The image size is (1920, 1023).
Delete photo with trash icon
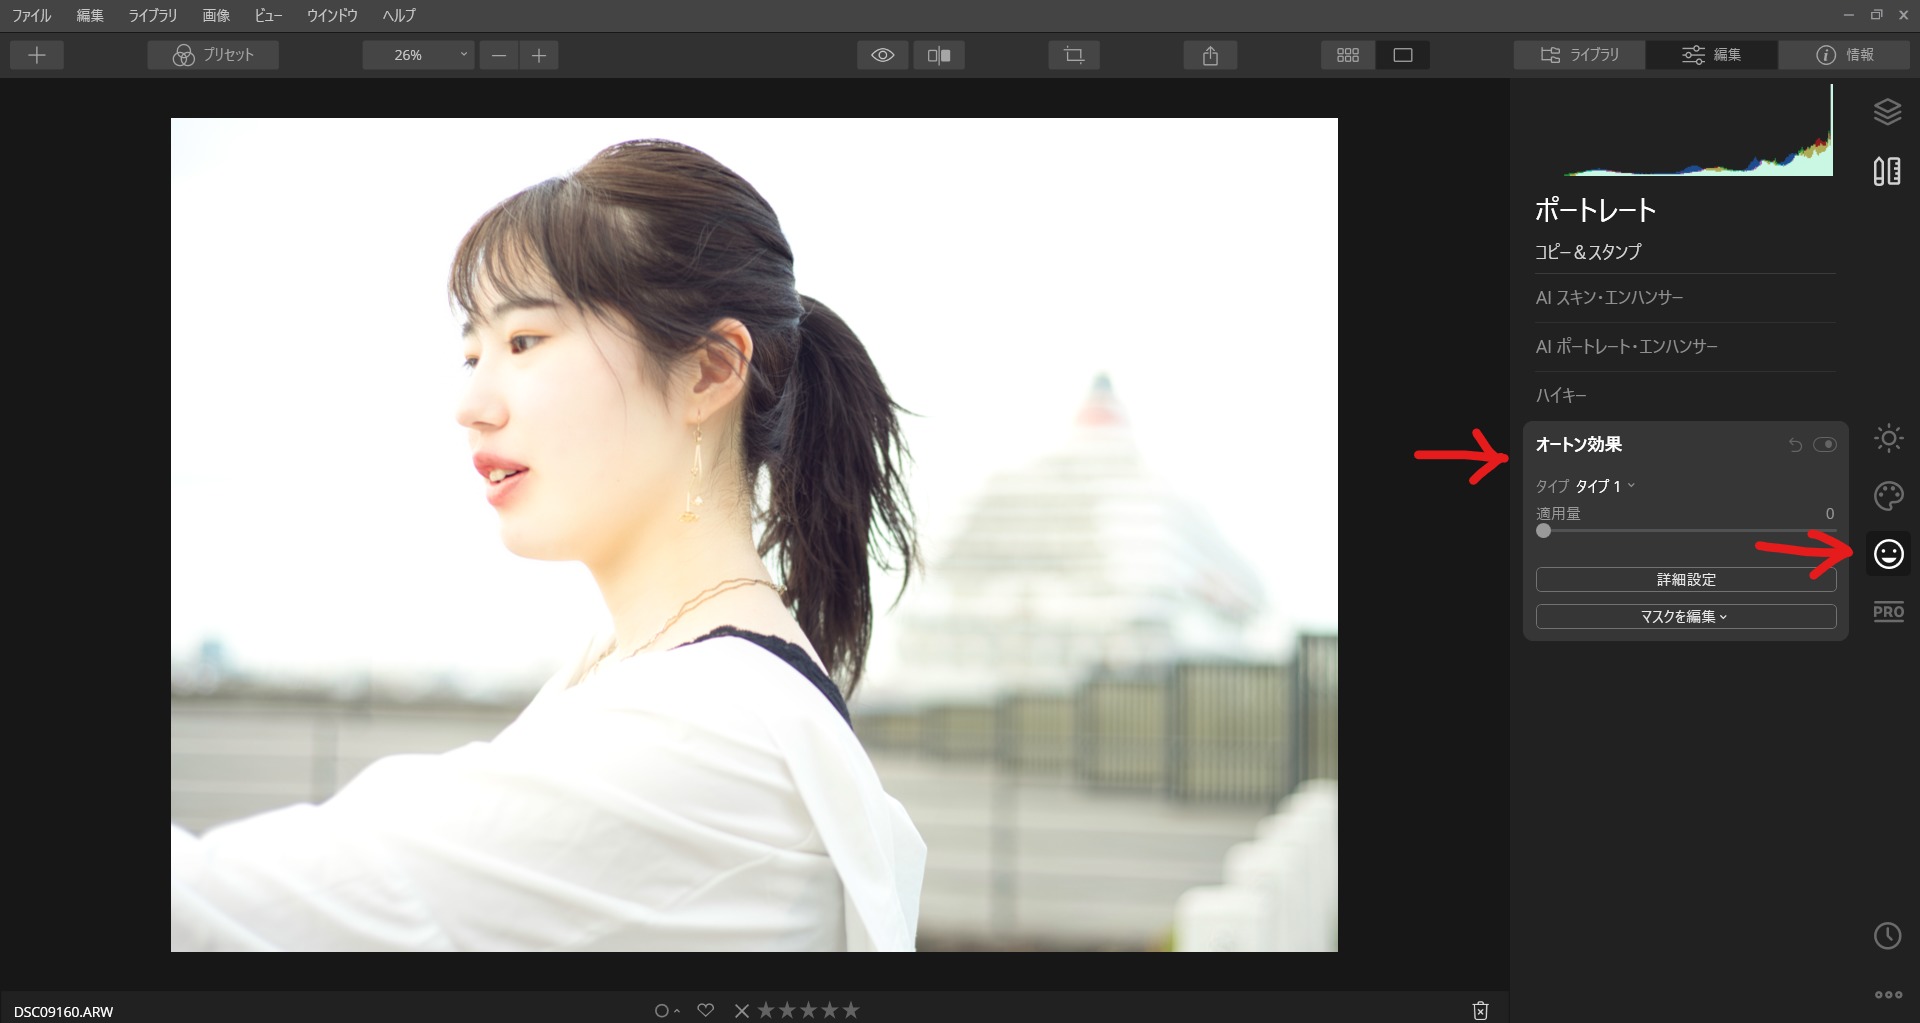pos(1481,1011)
